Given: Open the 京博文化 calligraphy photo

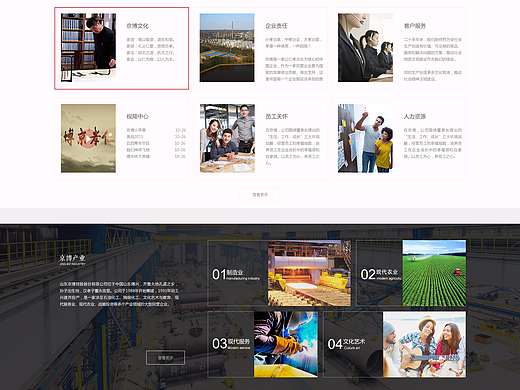Looking at the screenshot, I should (x=88, y=48).
